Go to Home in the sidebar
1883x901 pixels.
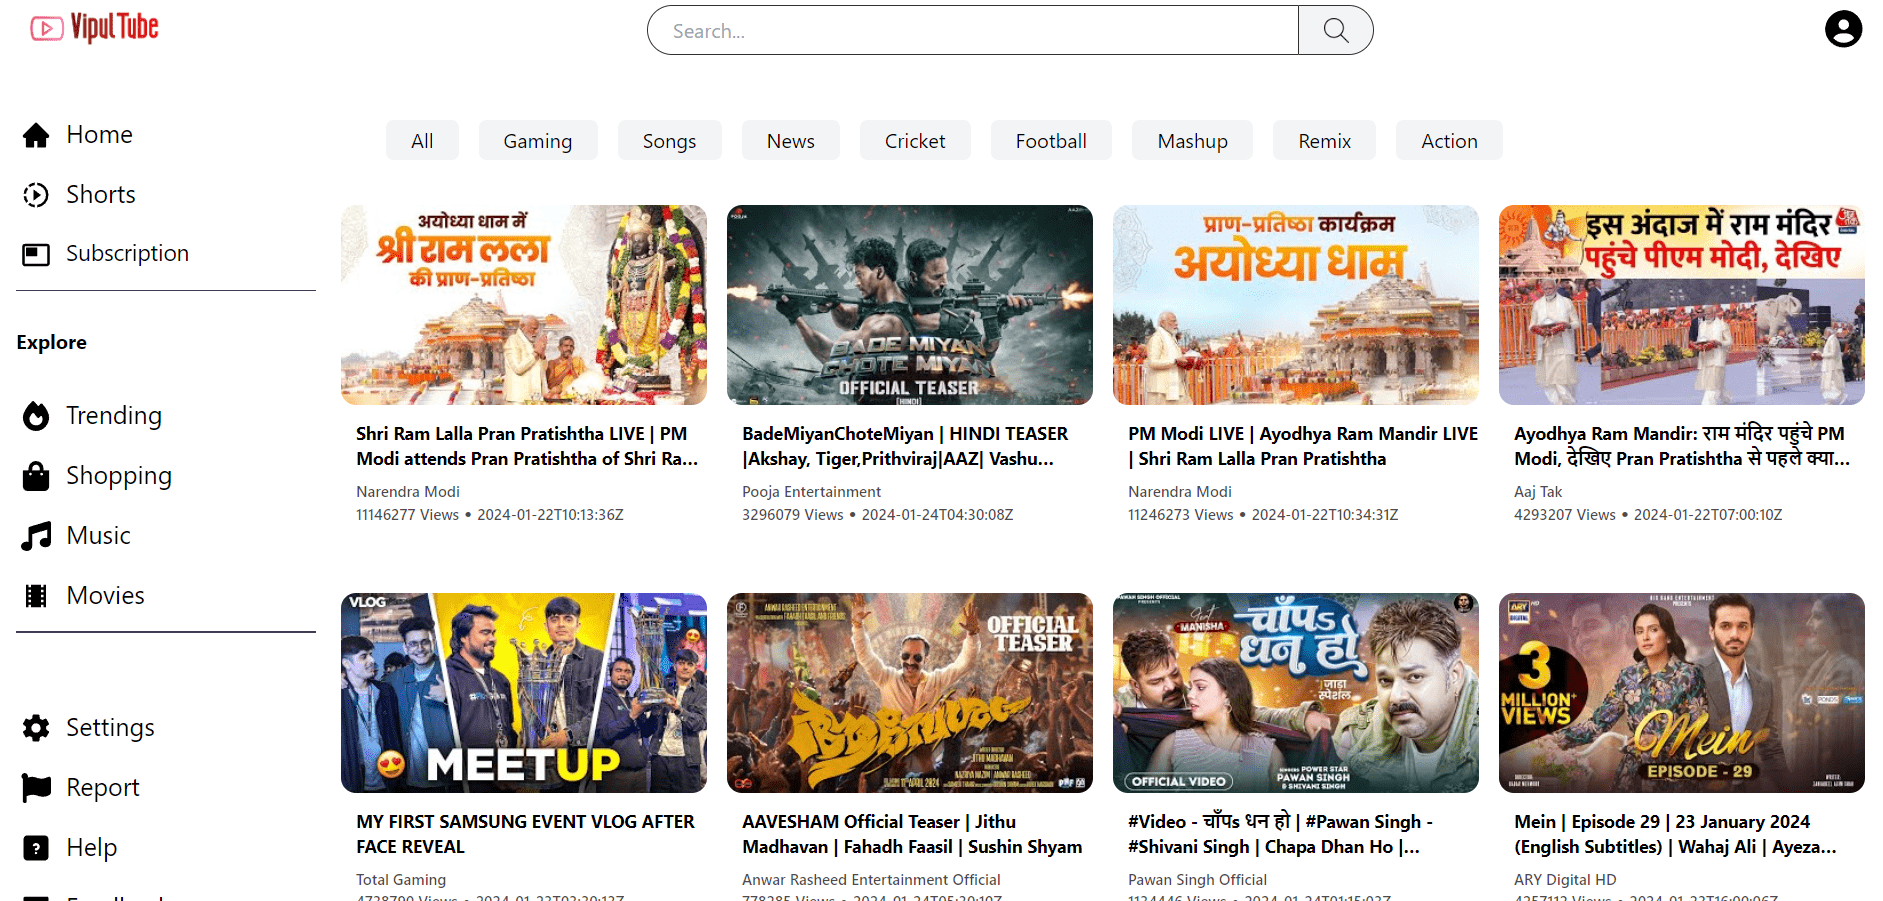click(x=99, y=135)
